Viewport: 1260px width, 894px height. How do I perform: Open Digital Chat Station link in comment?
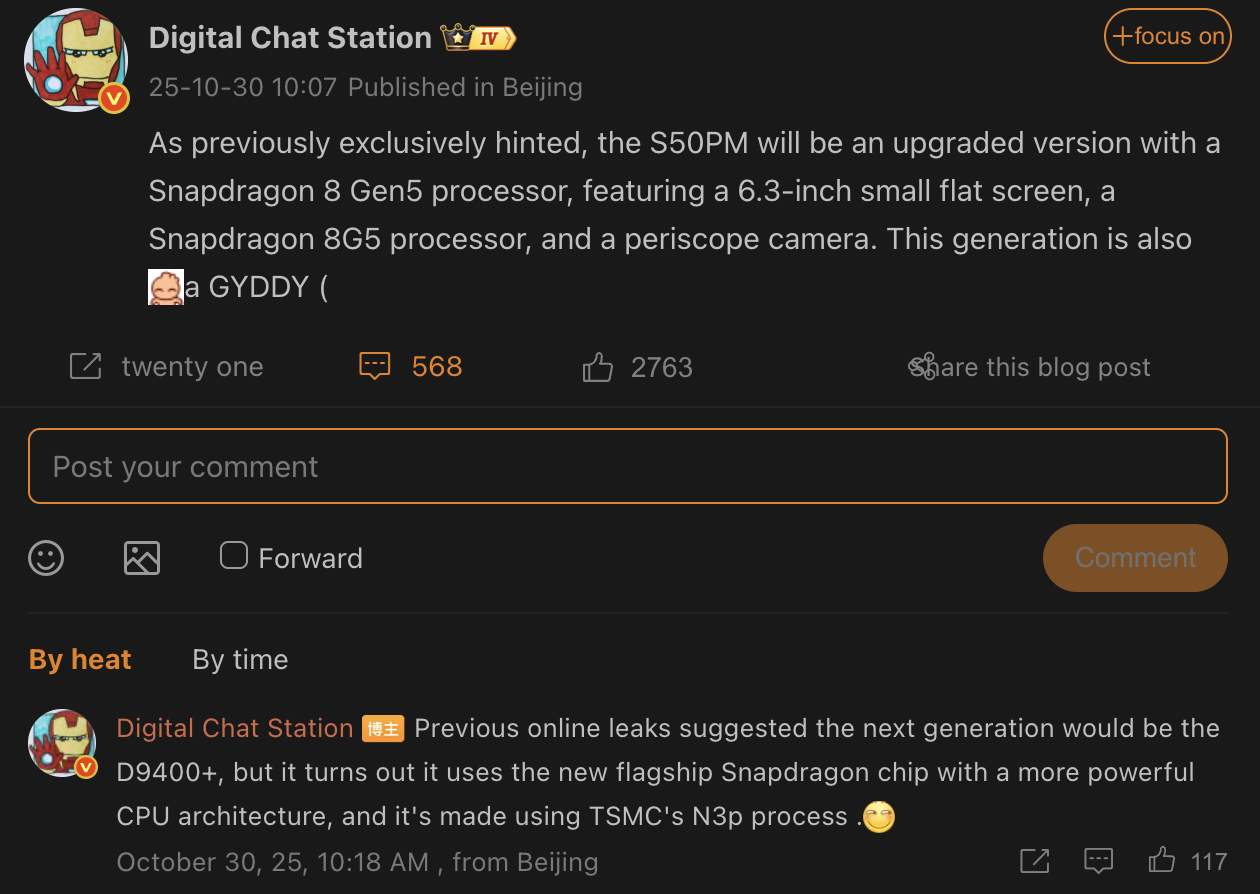[235, 729]
